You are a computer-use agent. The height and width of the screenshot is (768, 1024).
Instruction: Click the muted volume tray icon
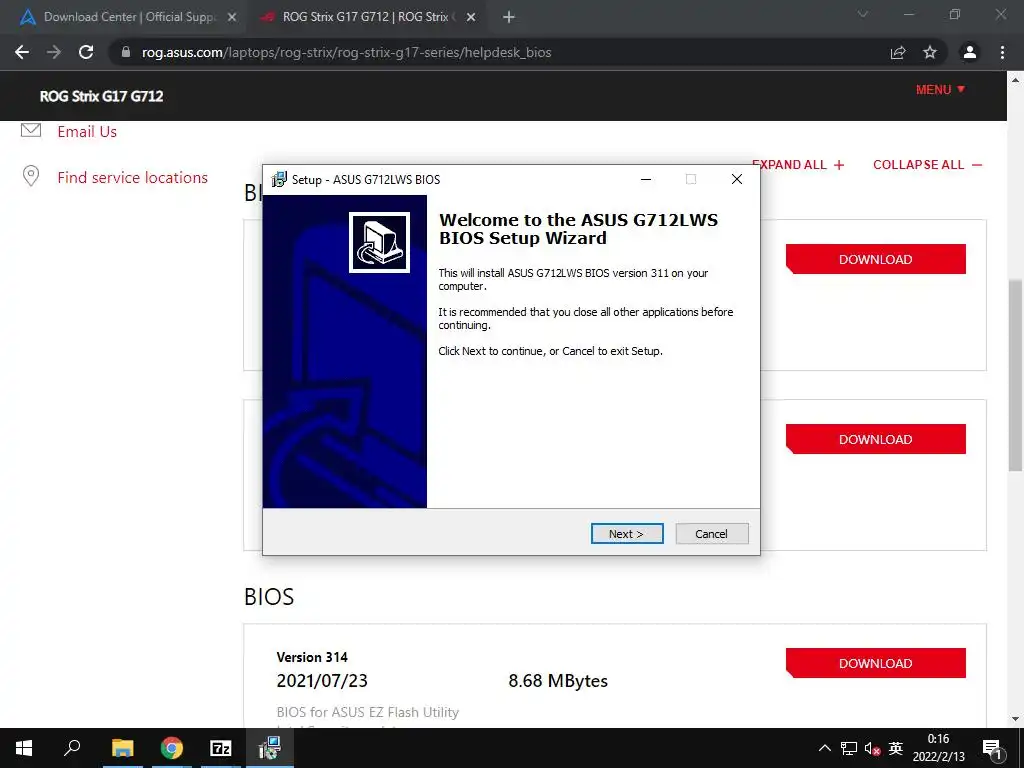pos(872,748)
